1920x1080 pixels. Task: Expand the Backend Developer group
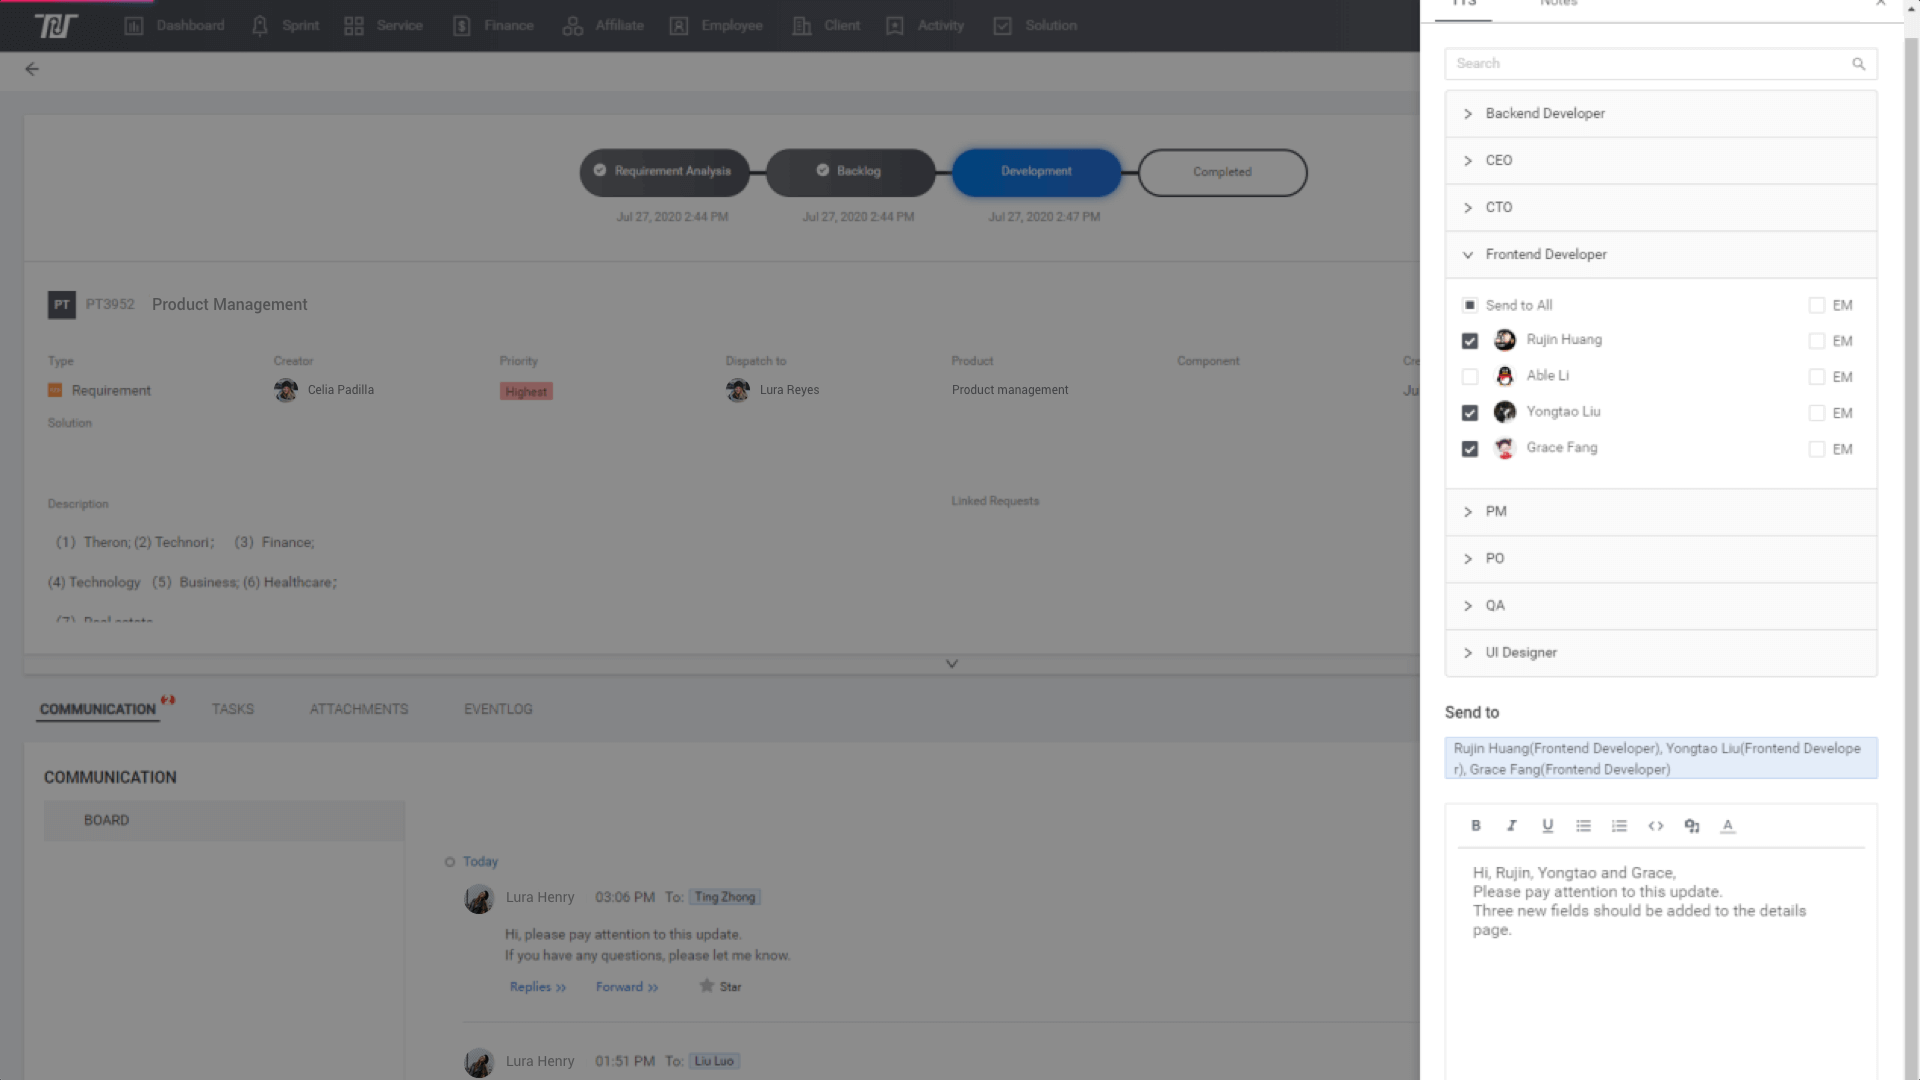(1545, 114)
